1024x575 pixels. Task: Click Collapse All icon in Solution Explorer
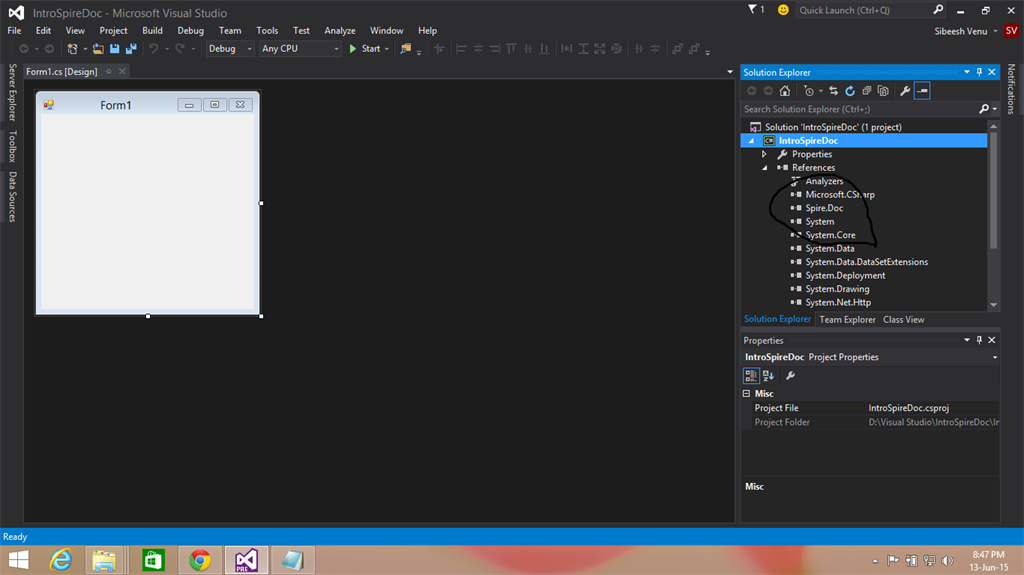[866, 91]
